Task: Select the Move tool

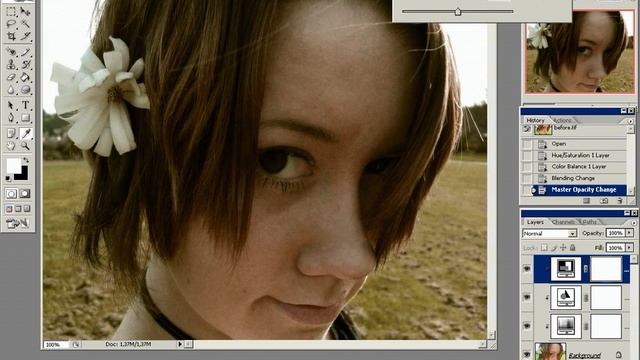Action: 25,11
